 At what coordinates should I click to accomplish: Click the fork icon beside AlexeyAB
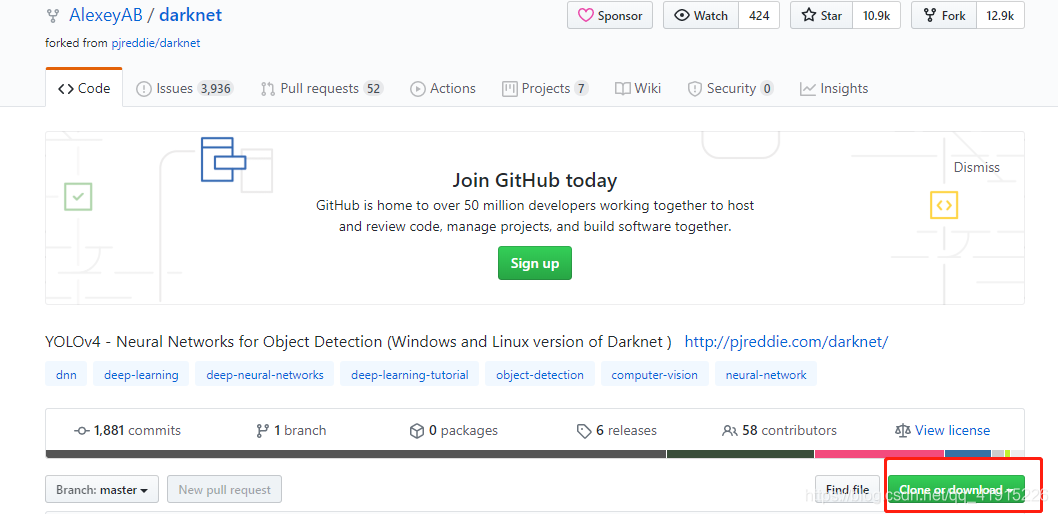point(53,16)
